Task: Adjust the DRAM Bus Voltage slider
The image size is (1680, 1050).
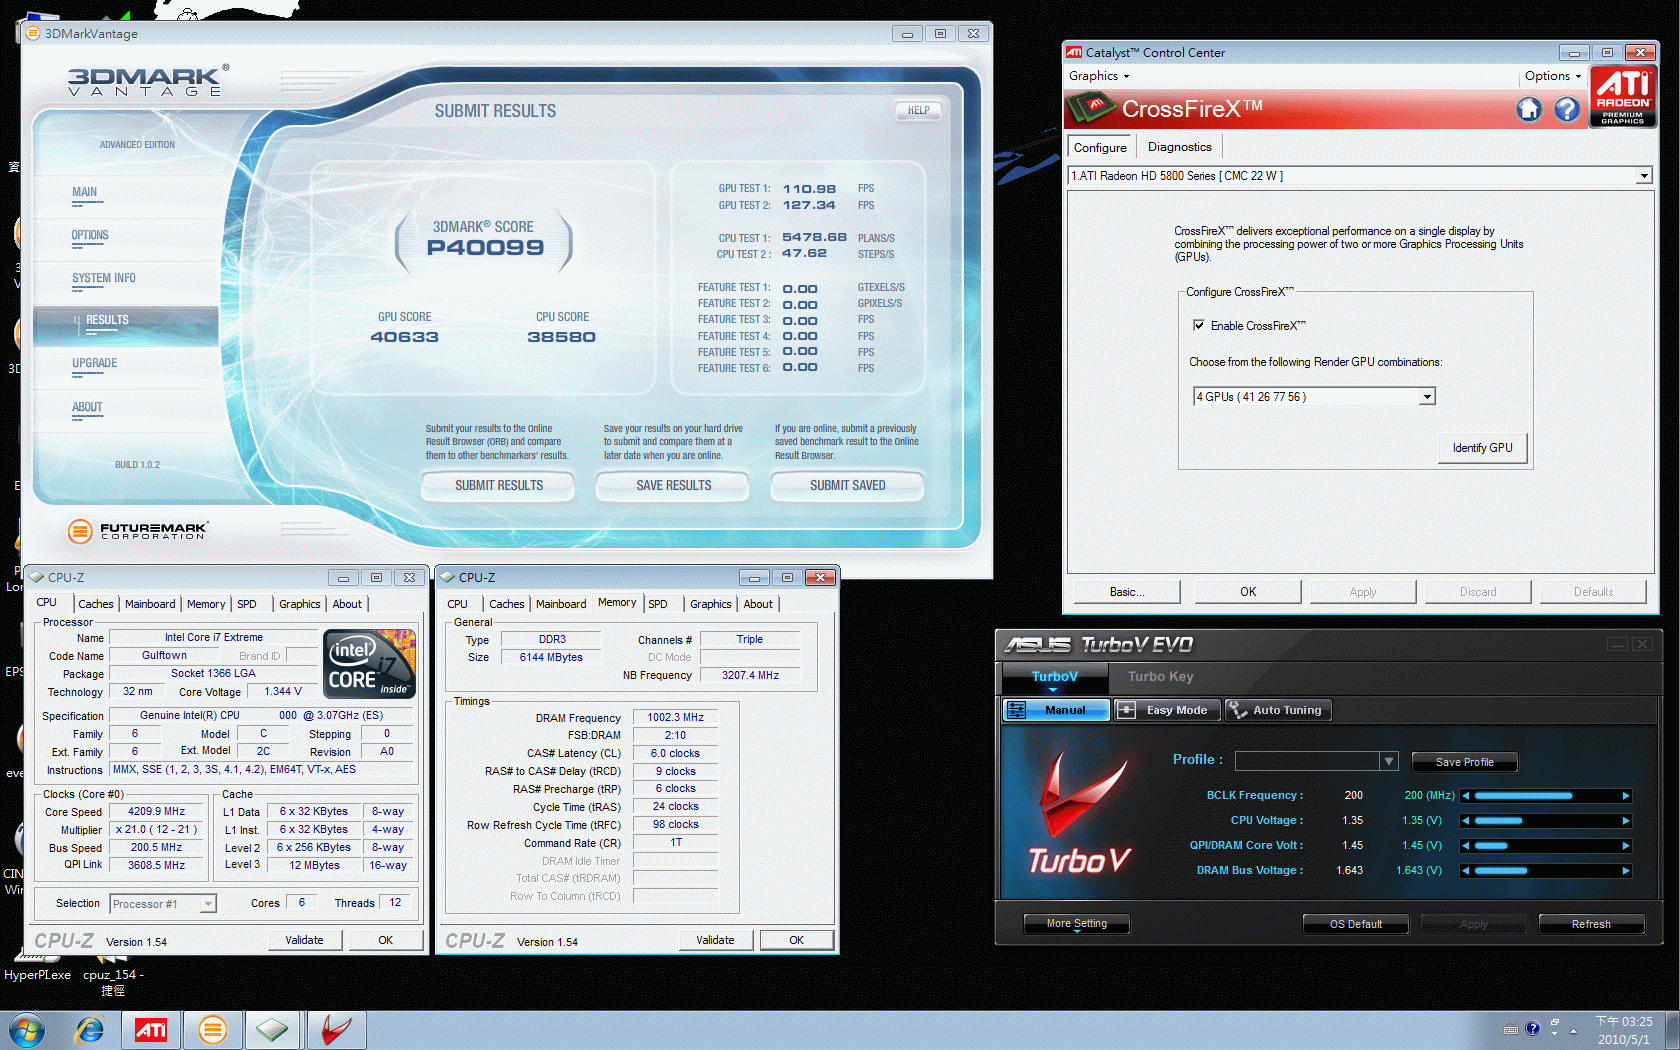Action: pyautogui.click(x=1546, y=871)
